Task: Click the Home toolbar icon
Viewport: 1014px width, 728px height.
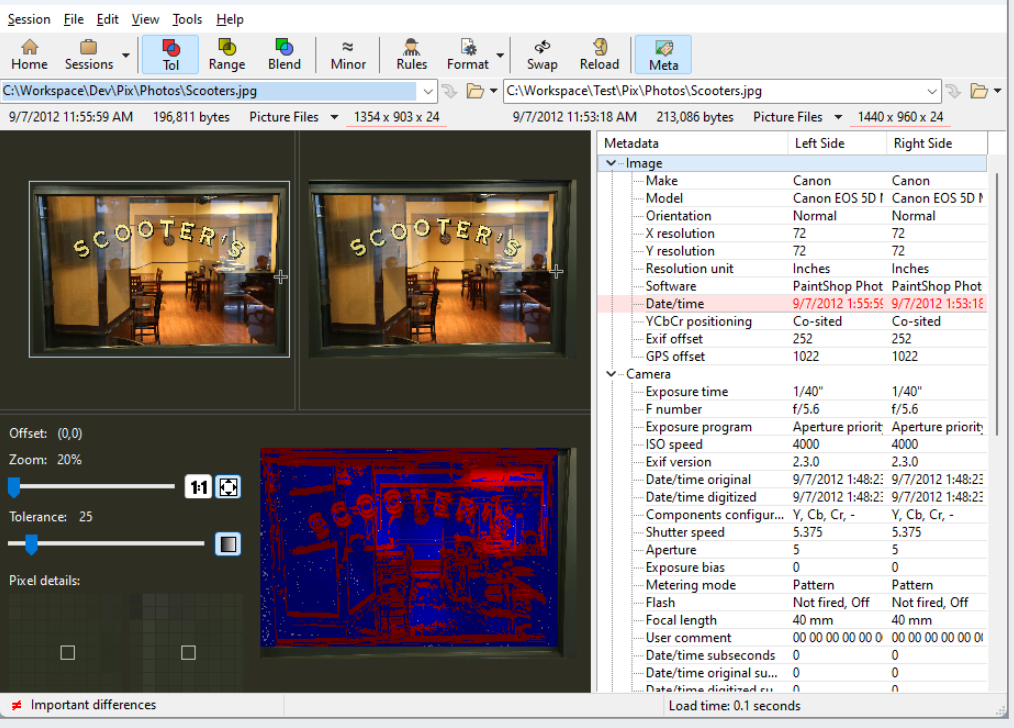Action: point(29,55)
